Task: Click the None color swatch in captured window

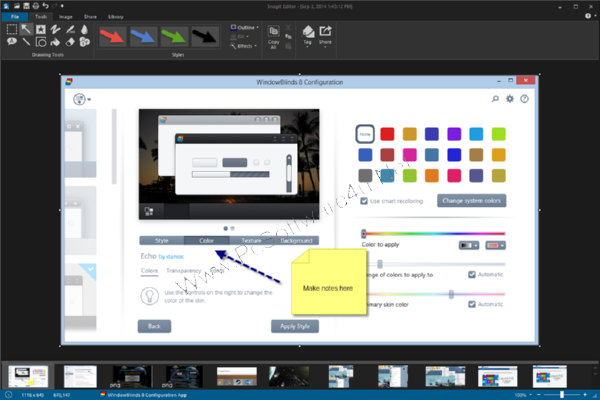Action: (x=365, y=134)
